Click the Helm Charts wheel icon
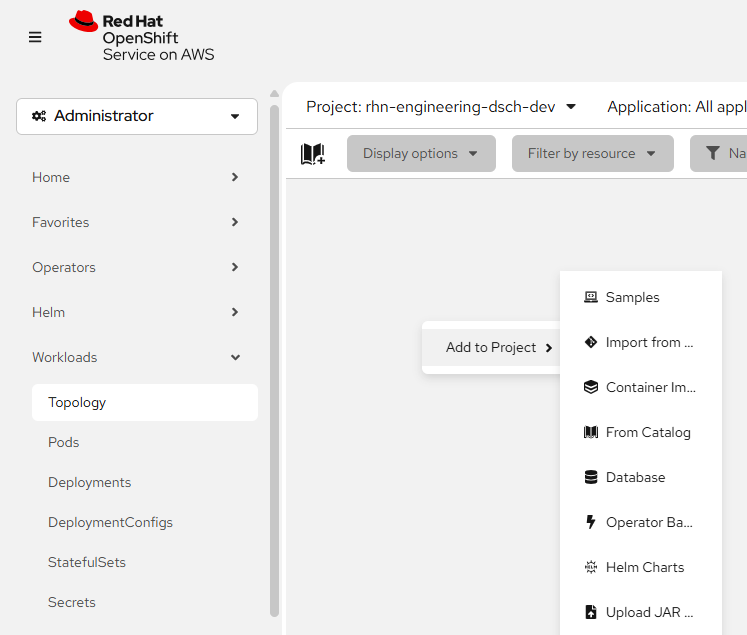Screen dimensions: 747x635 point(591,567)
